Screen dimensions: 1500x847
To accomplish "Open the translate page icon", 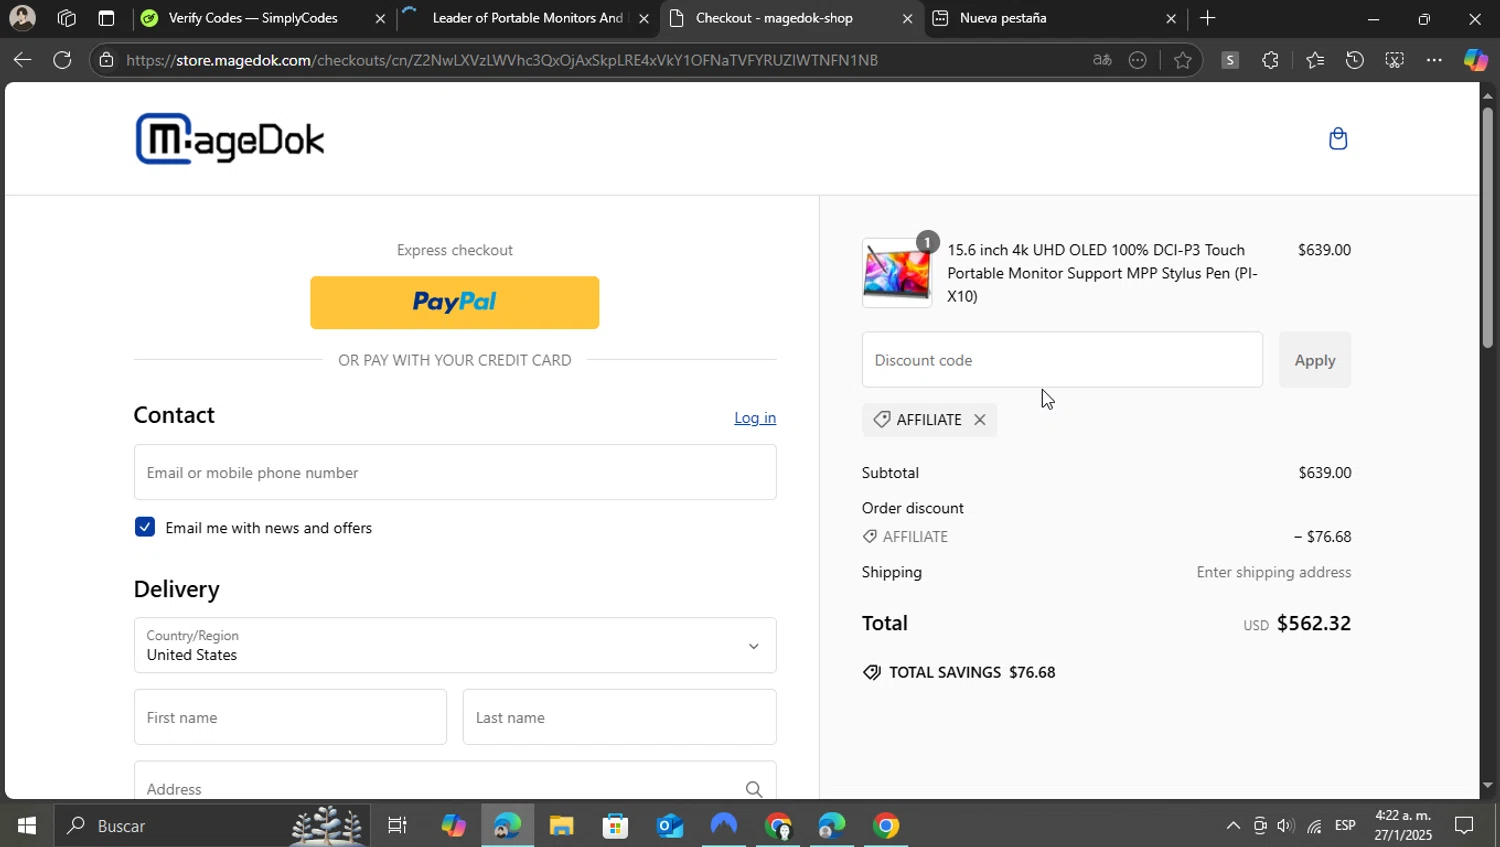I will pyautogui.click(x=1102, y=60).
